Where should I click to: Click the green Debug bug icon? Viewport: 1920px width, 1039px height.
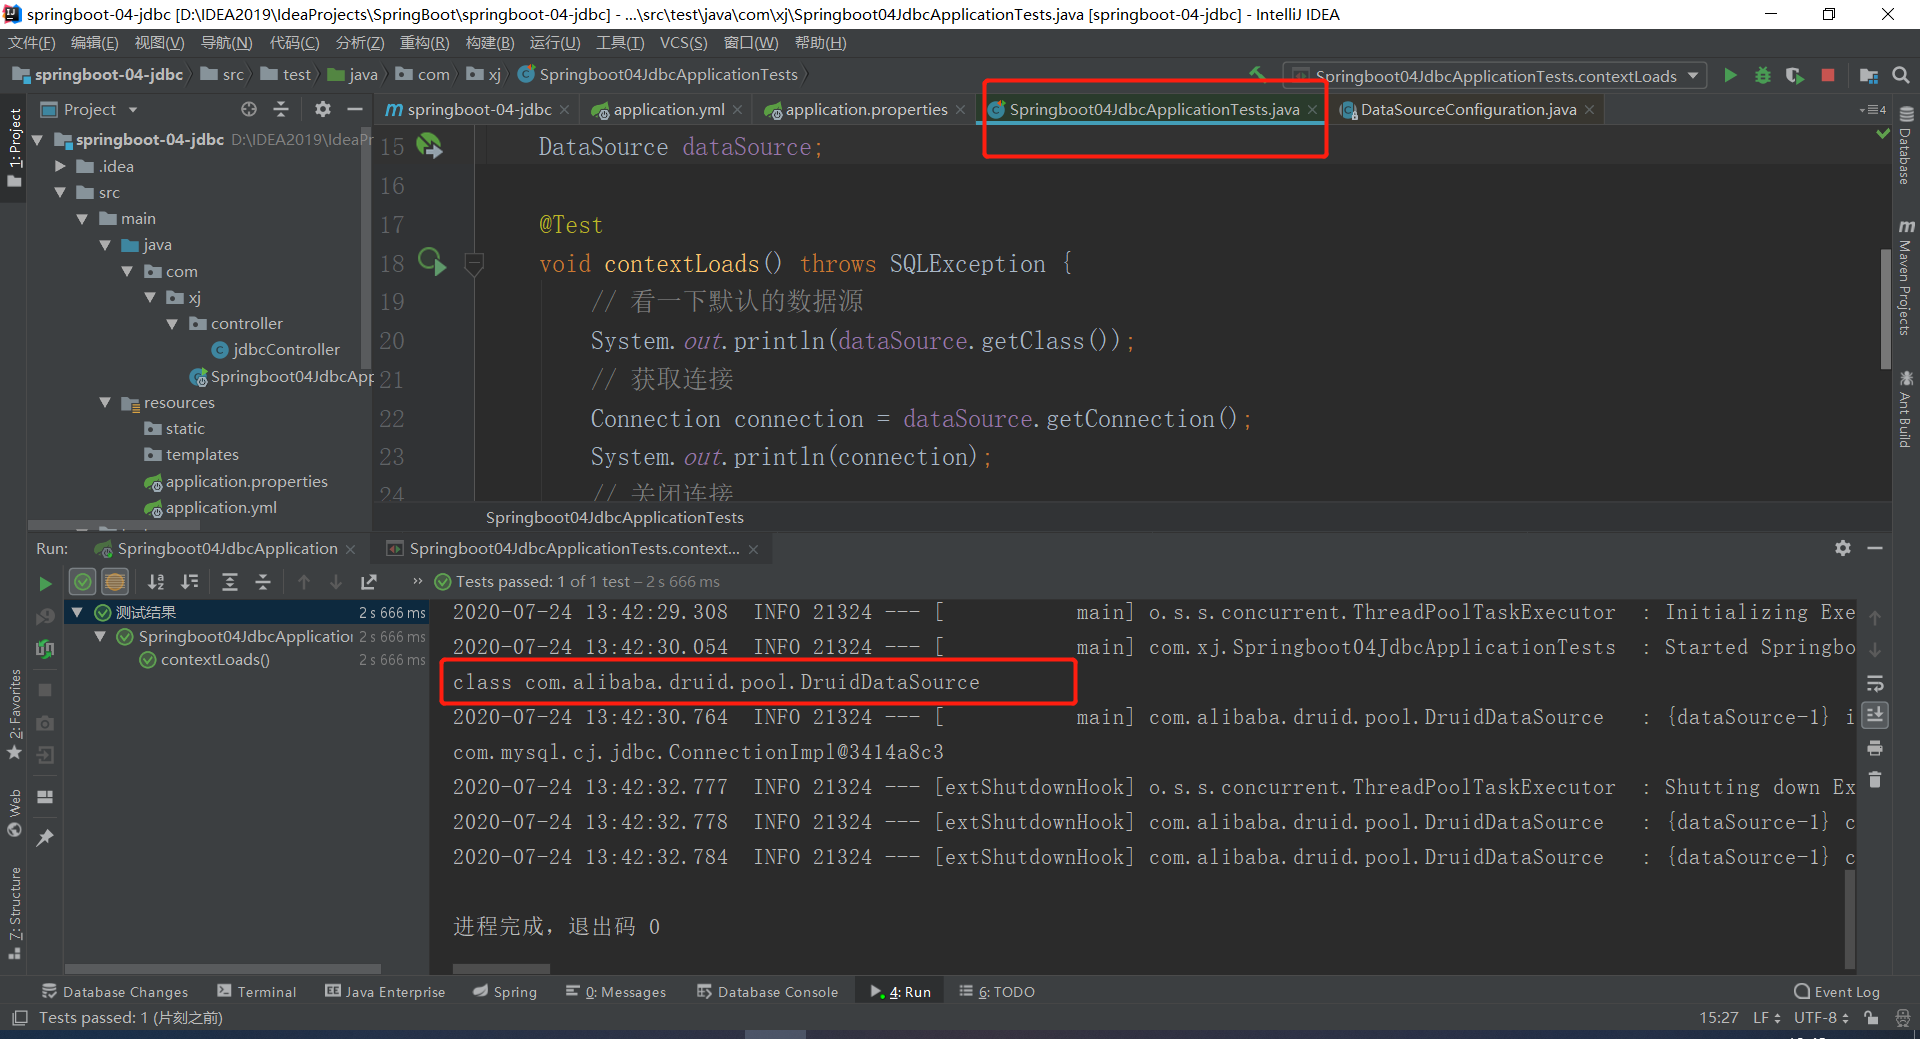[x=1762, y=76]
